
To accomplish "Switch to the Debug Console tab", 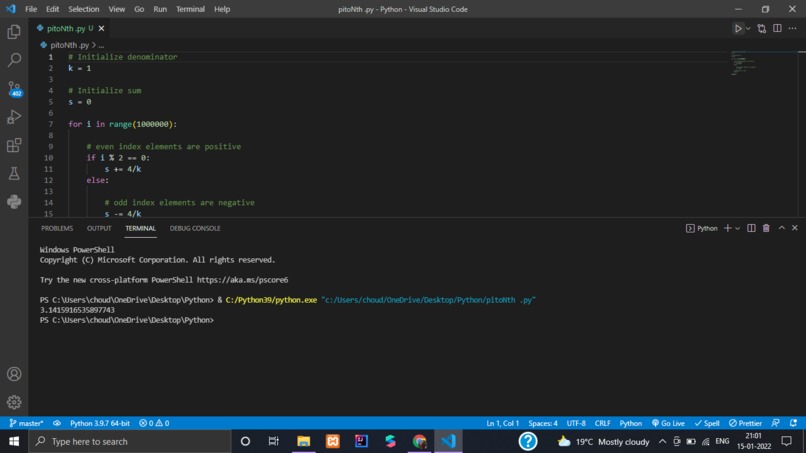I will tap(195, 228).
